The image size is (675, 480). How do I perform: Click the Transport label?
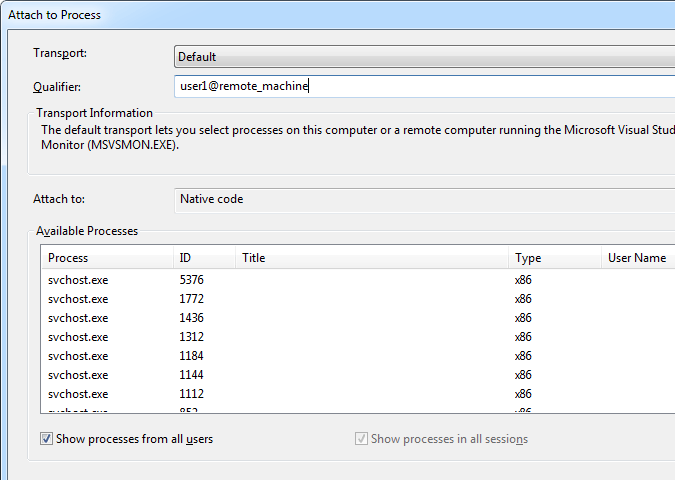60,53
